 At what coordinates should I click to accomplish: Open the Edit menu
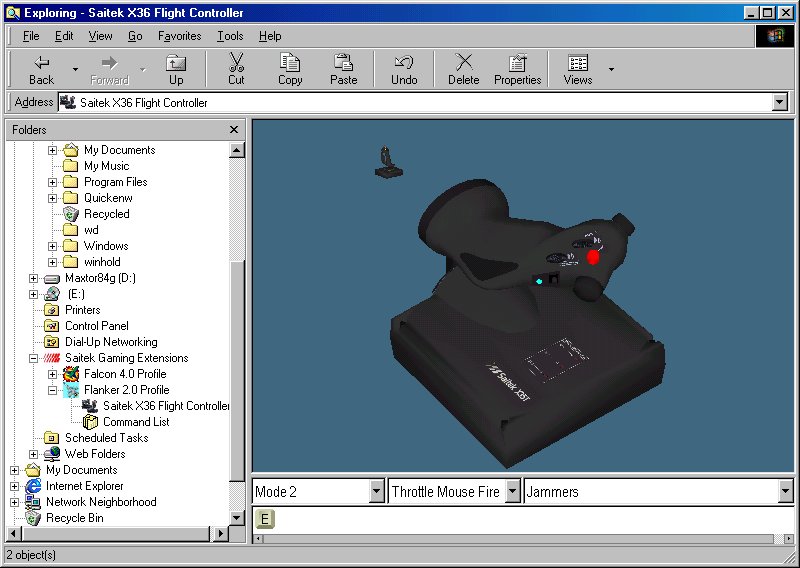click(64, 36)
